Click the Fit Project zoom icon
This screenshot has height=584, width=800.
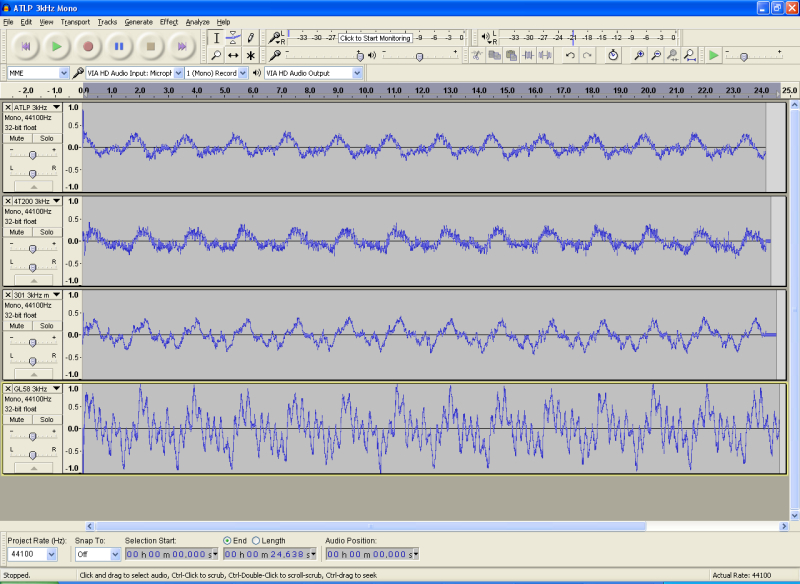pos(690,55)
